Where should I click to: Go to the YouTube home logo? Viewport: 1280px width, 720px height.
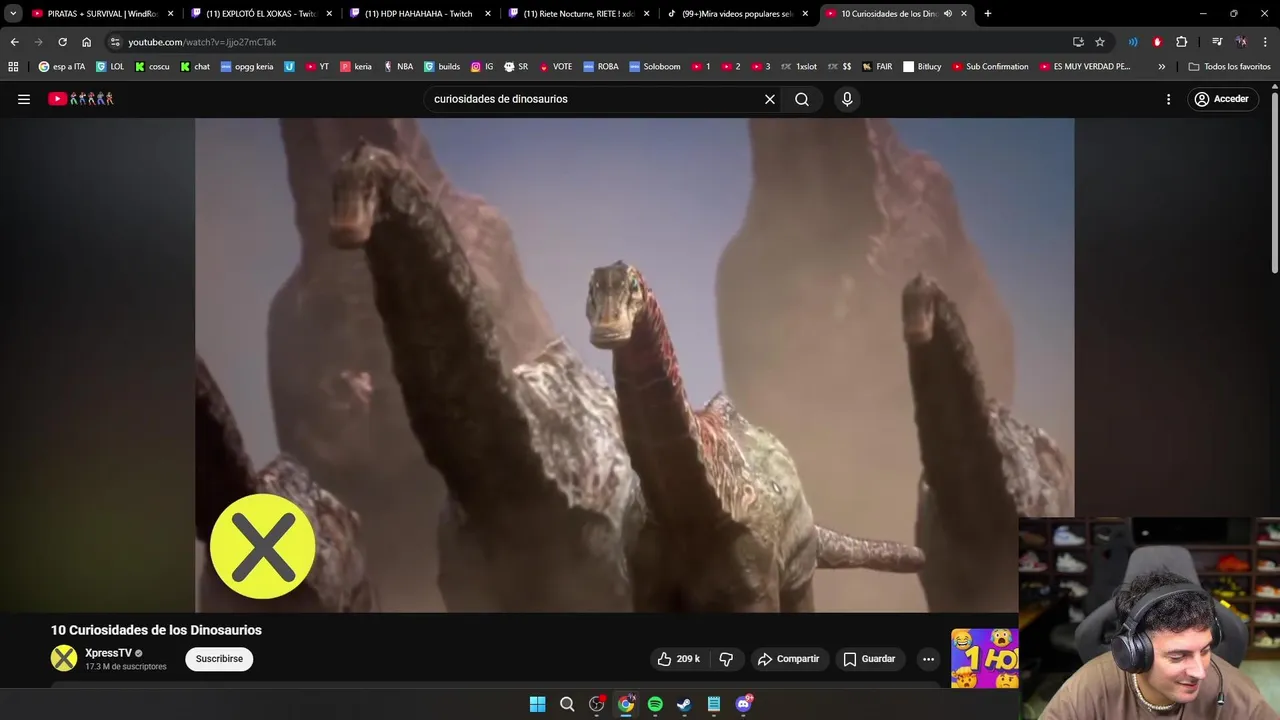[x=81, y=99]
